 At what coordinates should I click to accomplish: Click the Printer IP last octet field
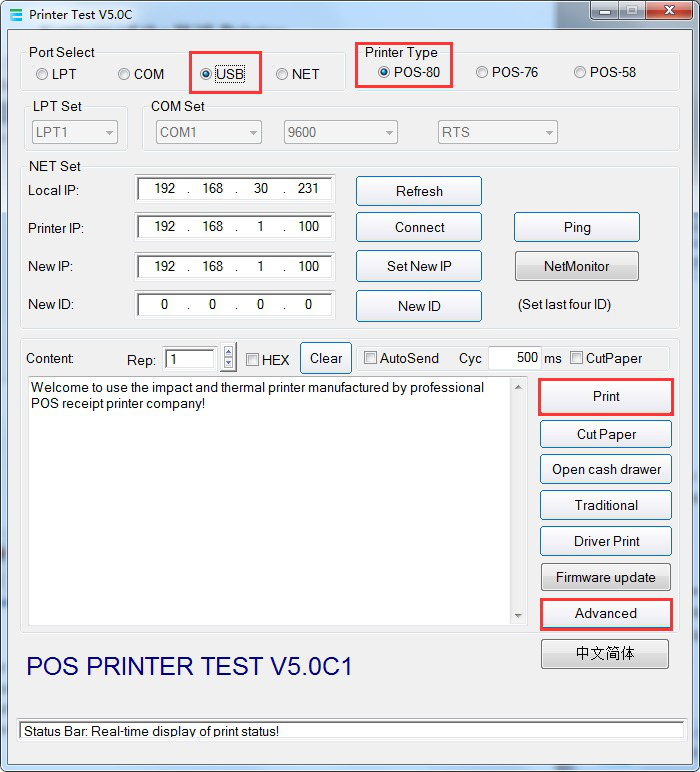[308, 226]
